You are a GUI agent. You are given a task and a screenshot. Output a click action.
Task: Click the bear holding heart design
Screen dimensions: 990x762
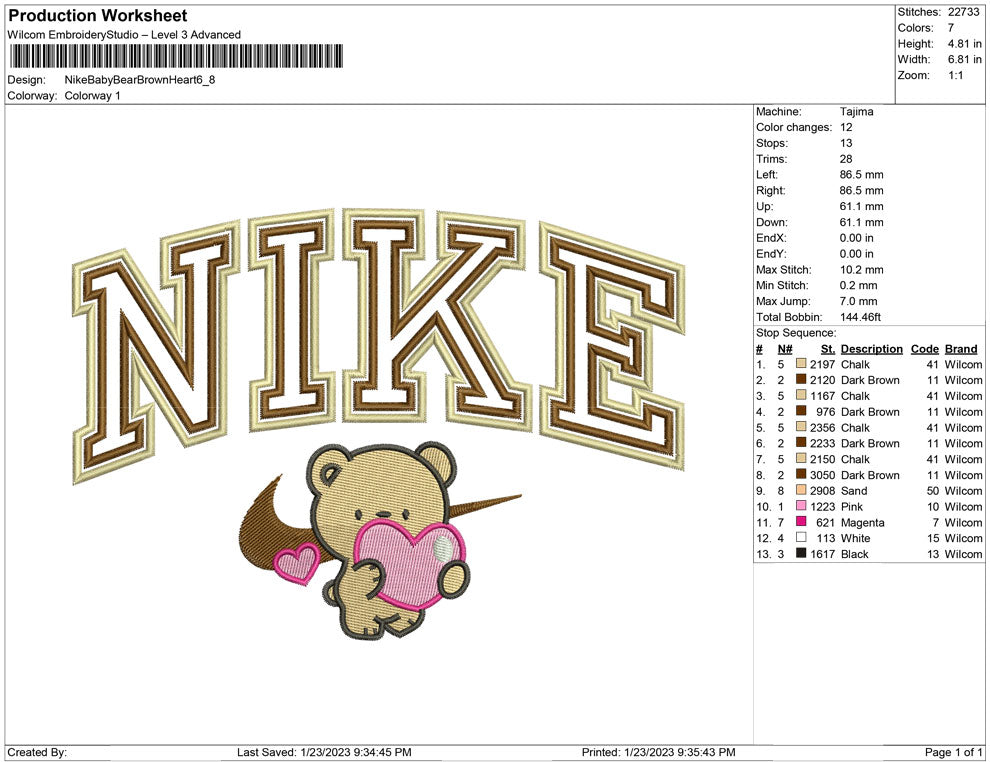[x=390, y=540]
